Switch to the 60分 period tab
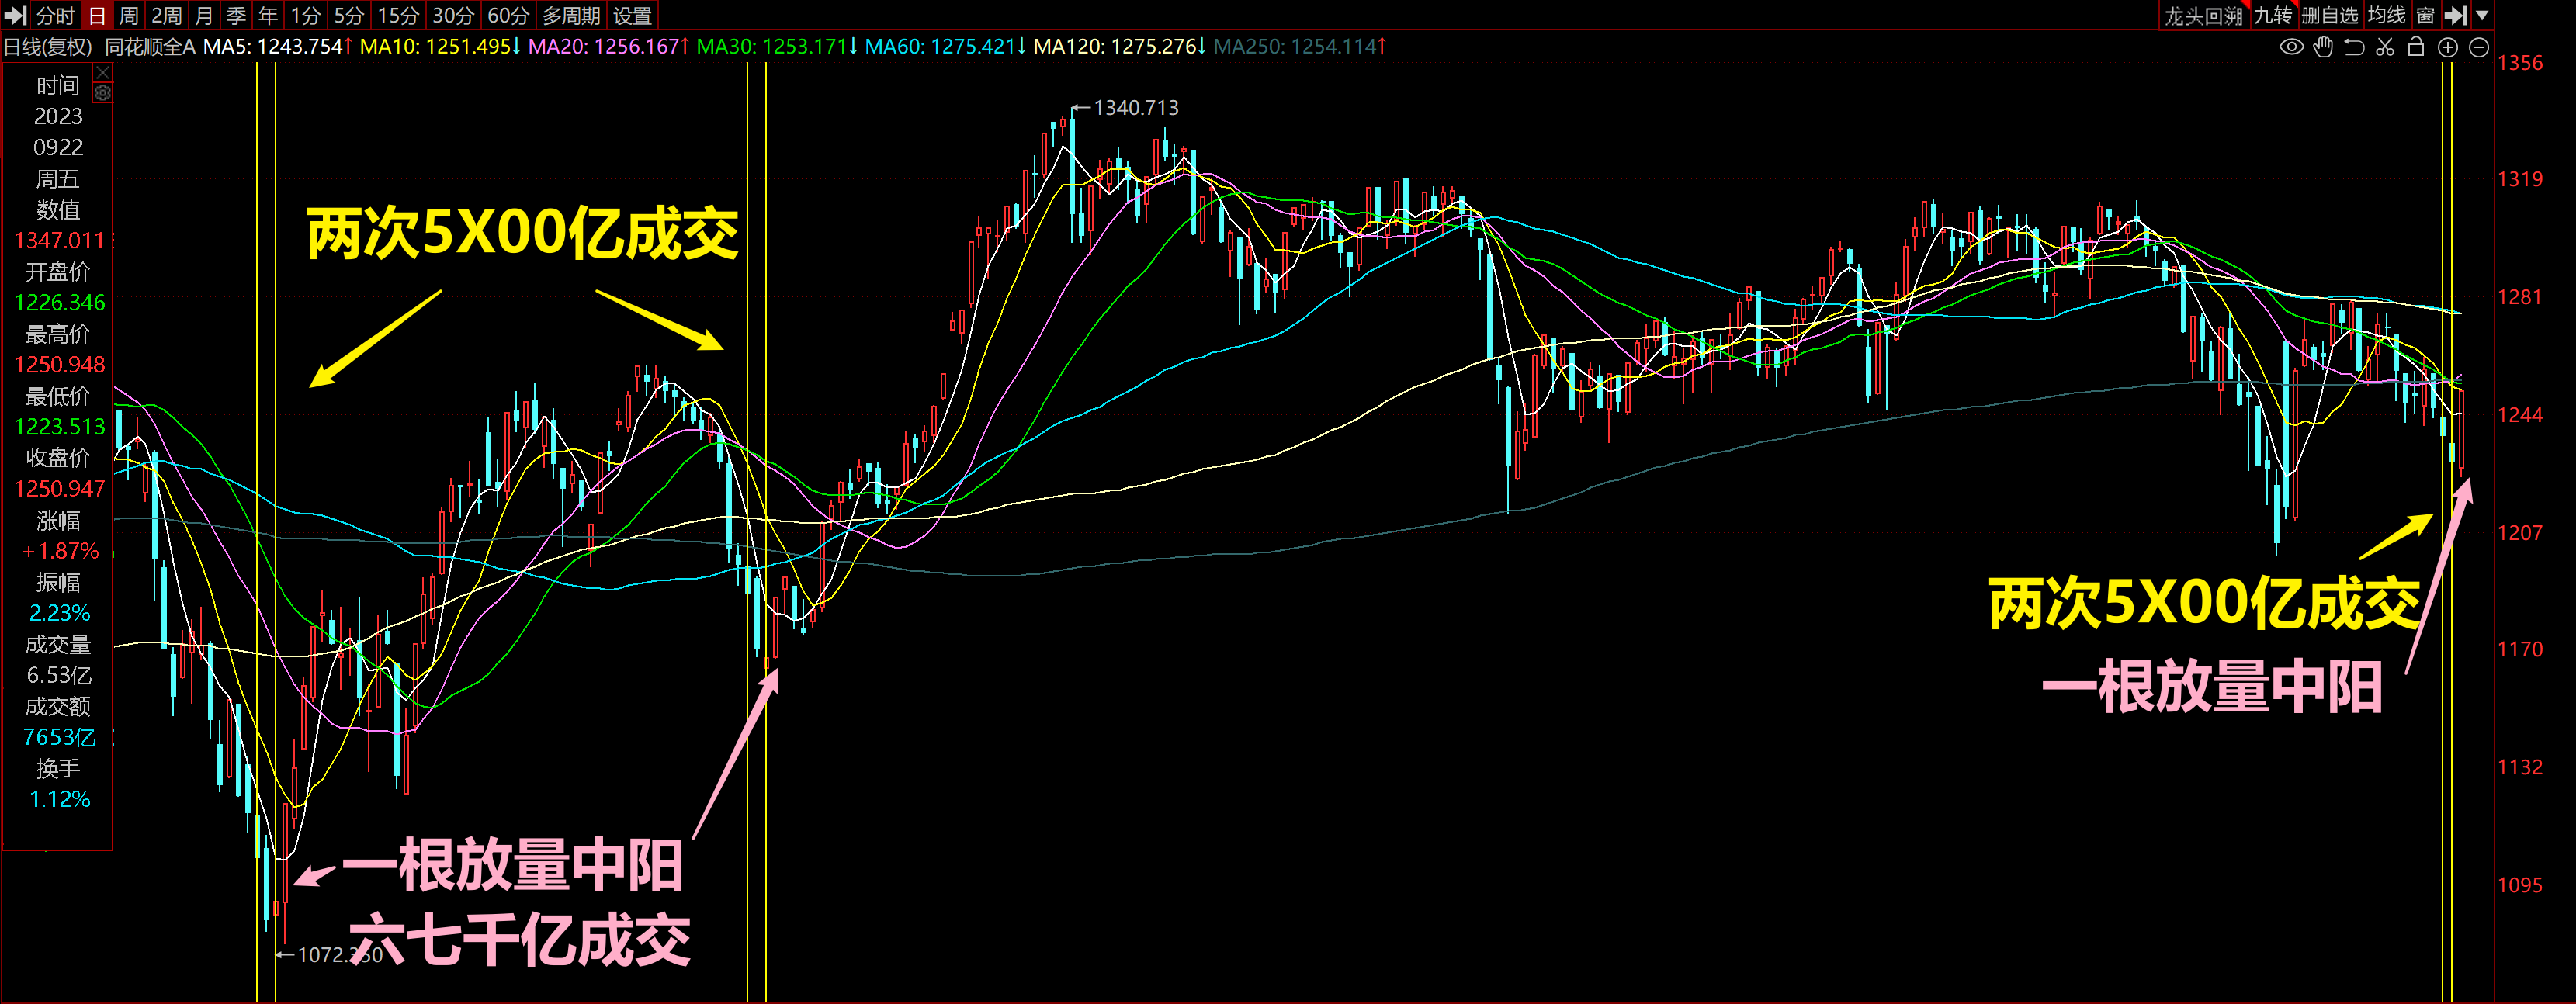 click(x=508, y=15)
